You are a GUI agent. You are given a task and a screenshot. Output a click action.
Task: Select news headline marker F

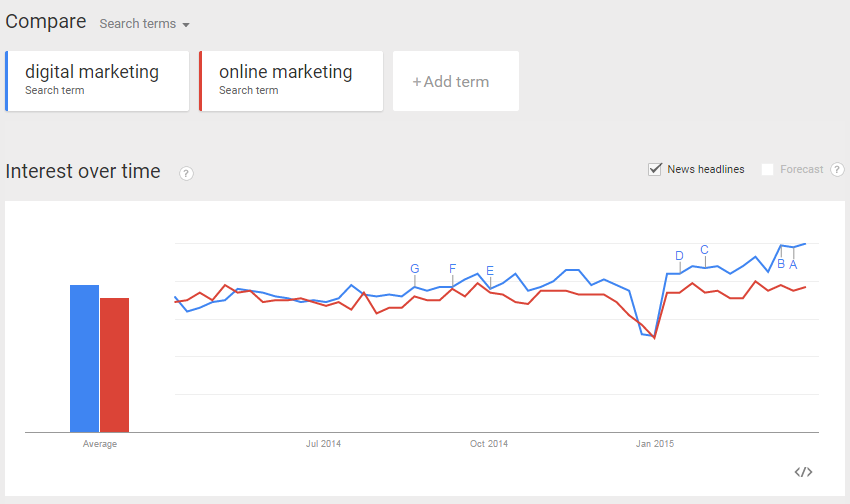click(453, 268)
